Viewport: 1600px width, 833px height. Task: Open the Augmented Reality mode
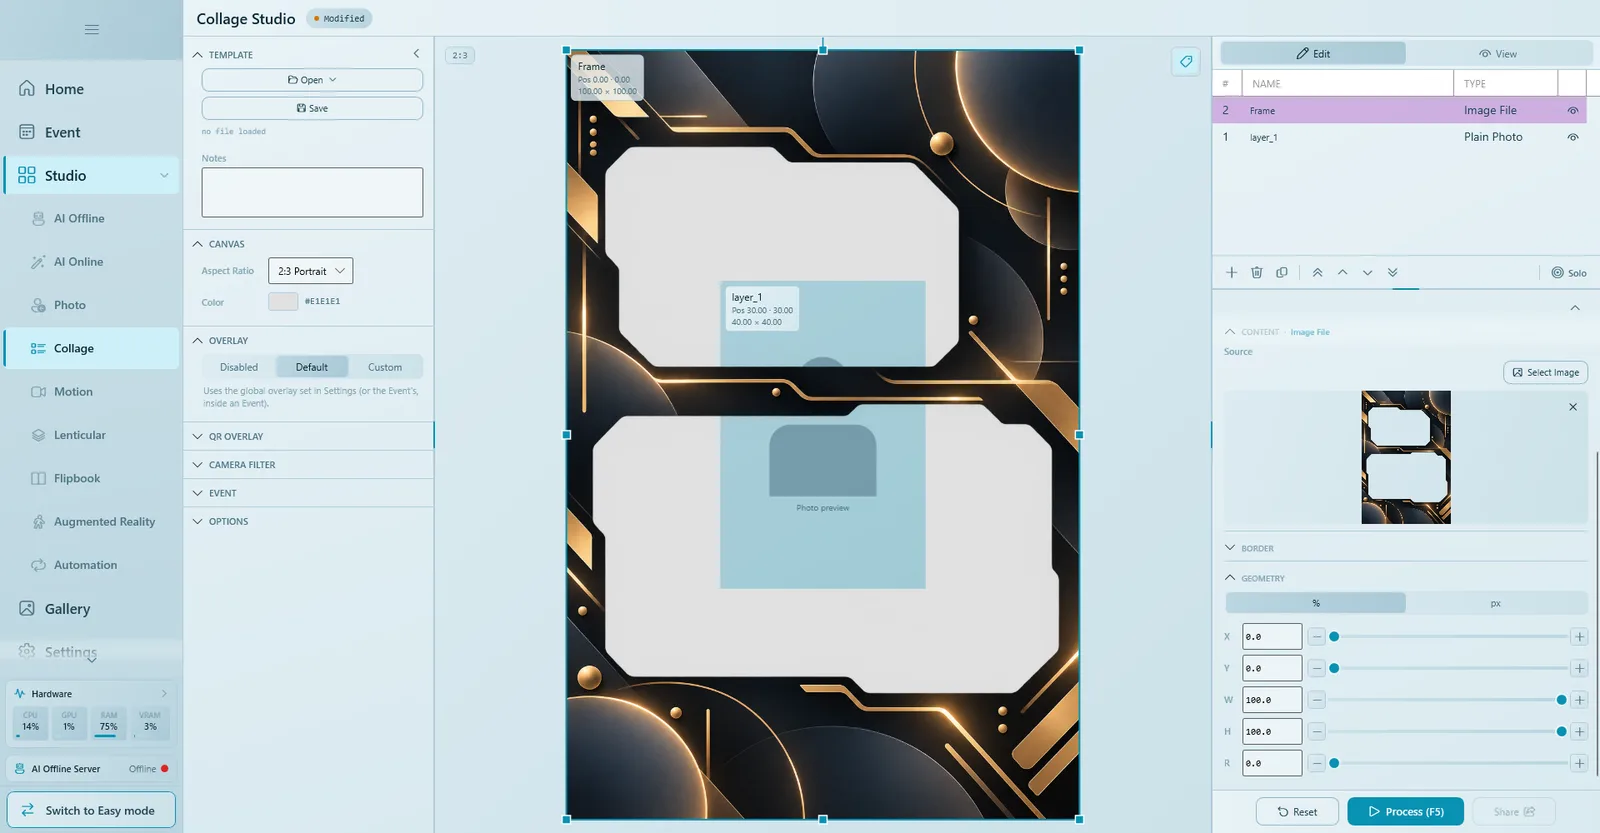click(91, 522)
